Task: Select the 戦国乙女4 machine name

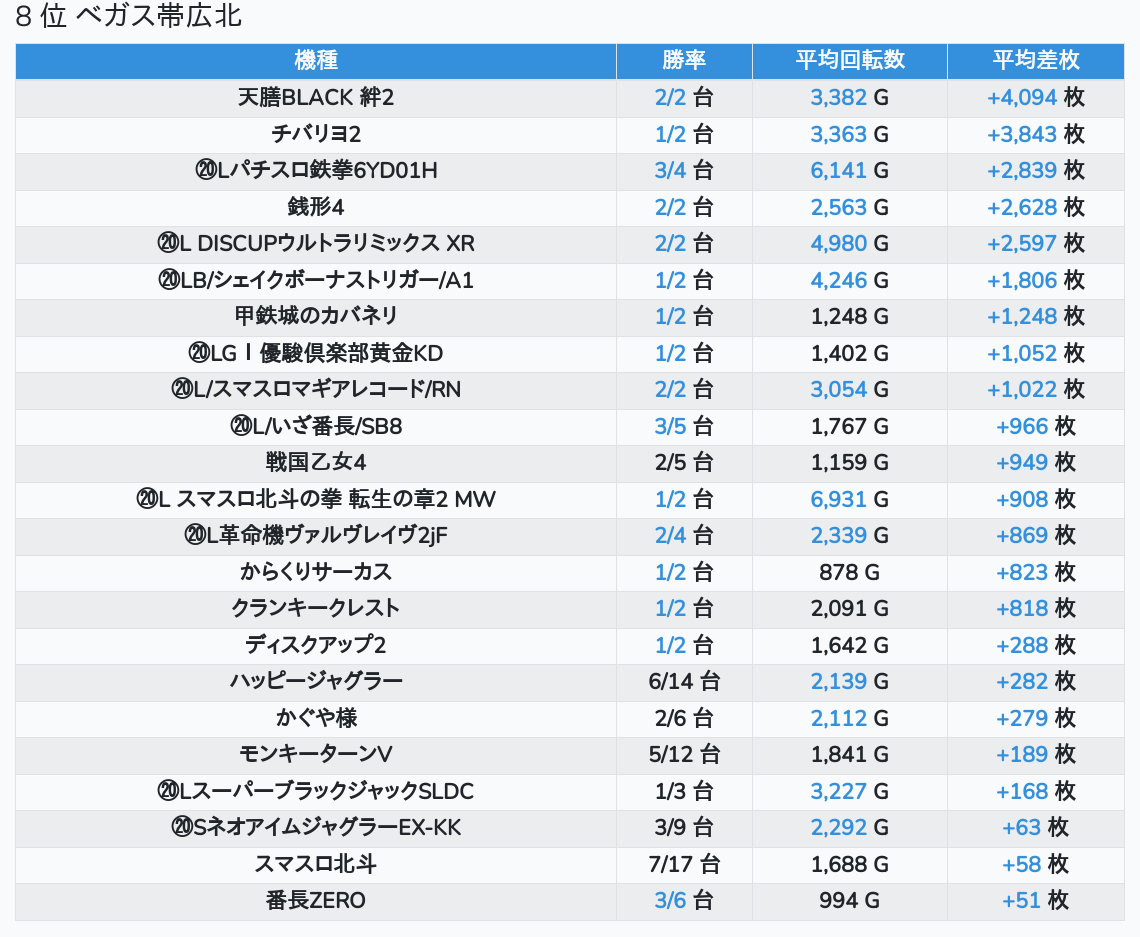Action: coord(316,462)
